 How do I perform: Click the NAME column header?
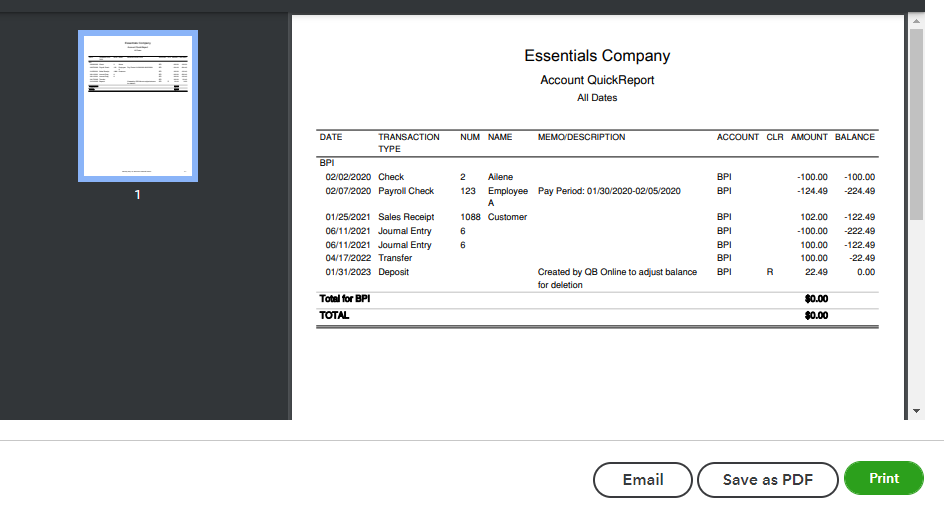pyautogui.click(x=500, y=137)
